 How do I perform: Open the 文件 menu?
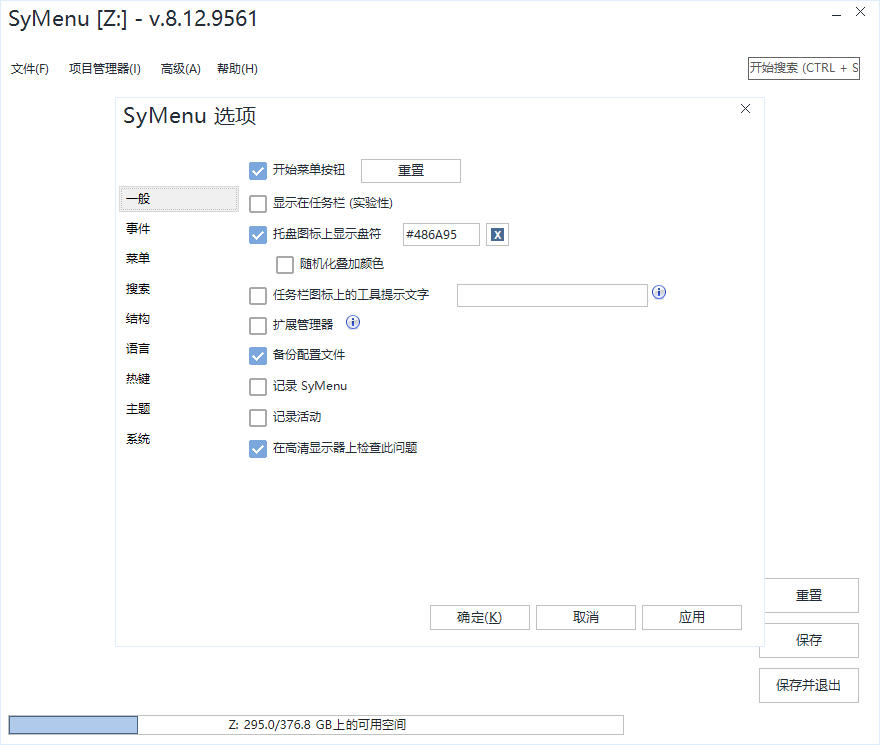coord(30,68)
